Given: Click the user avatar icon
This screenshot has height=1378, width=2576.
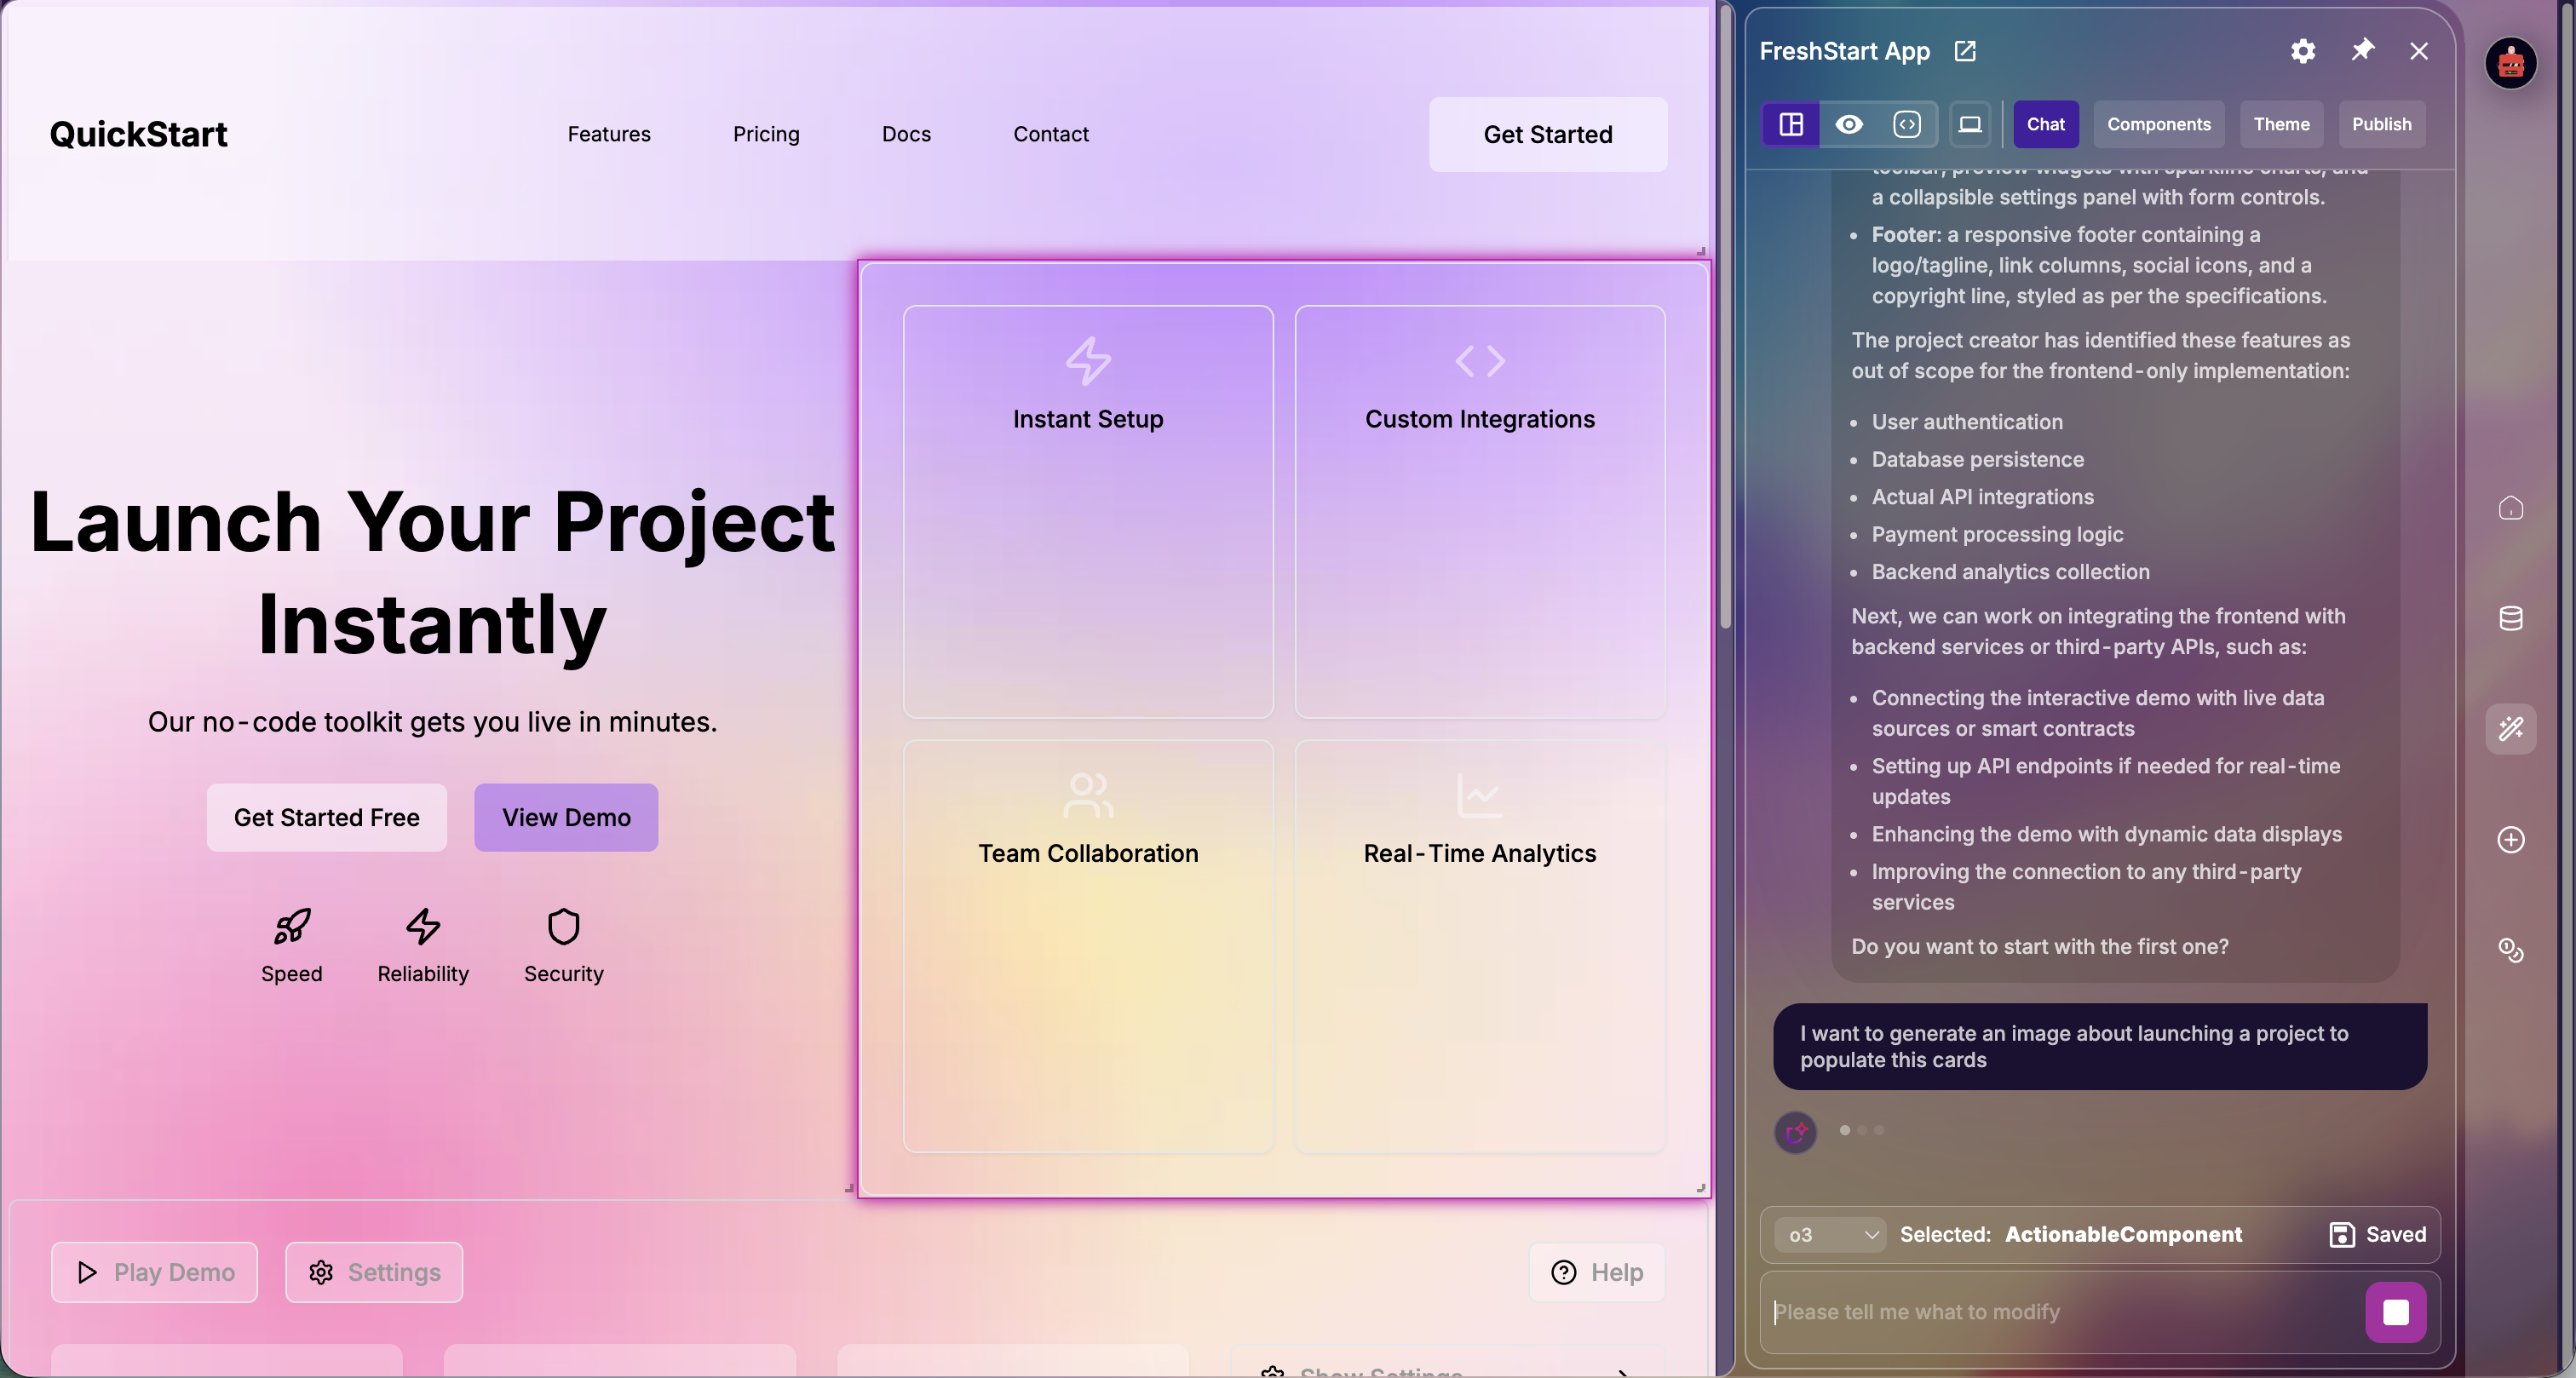Looking at the screenshot, I should (2510, 64).
